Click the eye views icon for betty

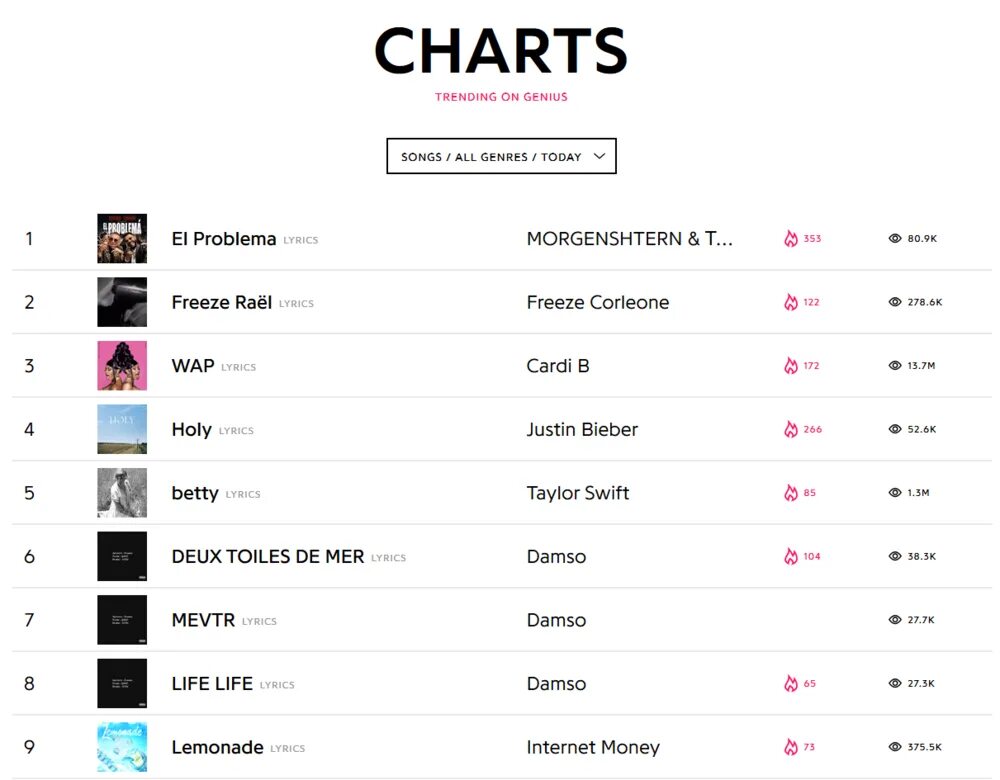[895, 493]
